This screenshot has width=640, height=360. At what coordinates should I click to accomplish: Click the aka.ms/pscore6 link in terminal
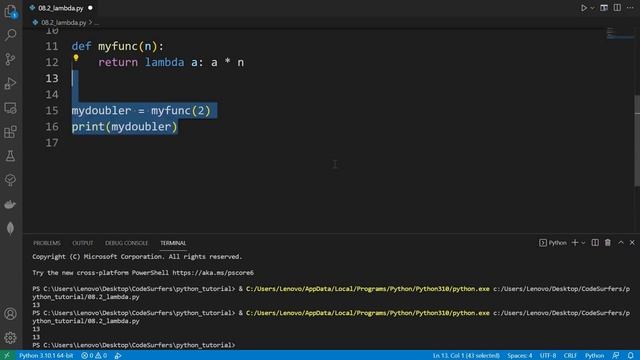[213, 273]
